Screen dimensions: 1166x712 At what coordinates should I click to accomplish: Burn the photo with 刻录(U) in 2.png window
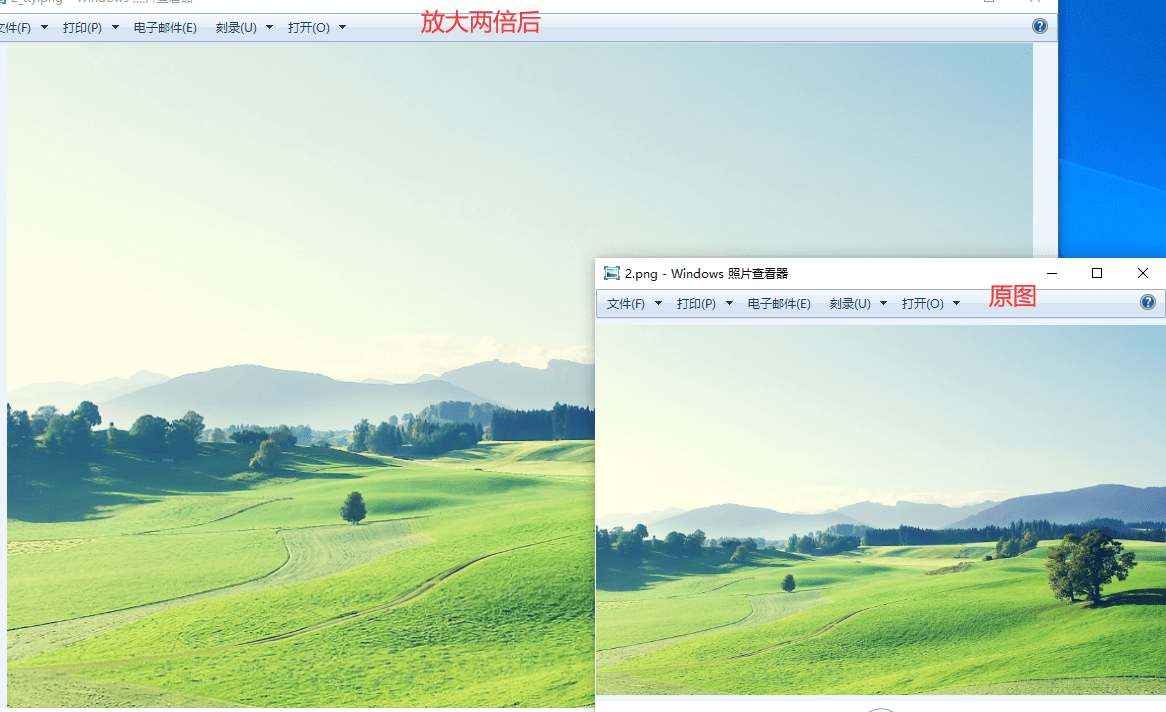click(x=849, y=303)
